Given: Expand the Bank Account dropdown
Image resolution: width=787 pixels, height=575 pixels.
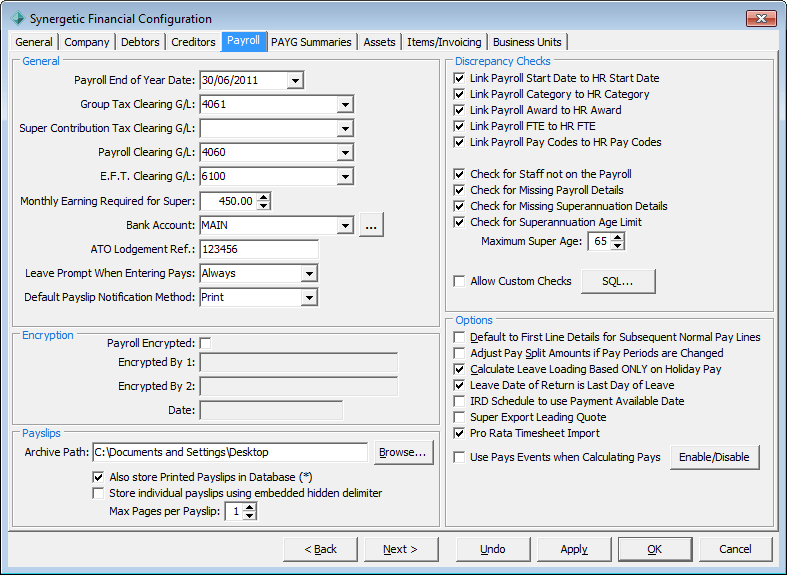Looking at the screenshot, I should (x=345, y=225).
